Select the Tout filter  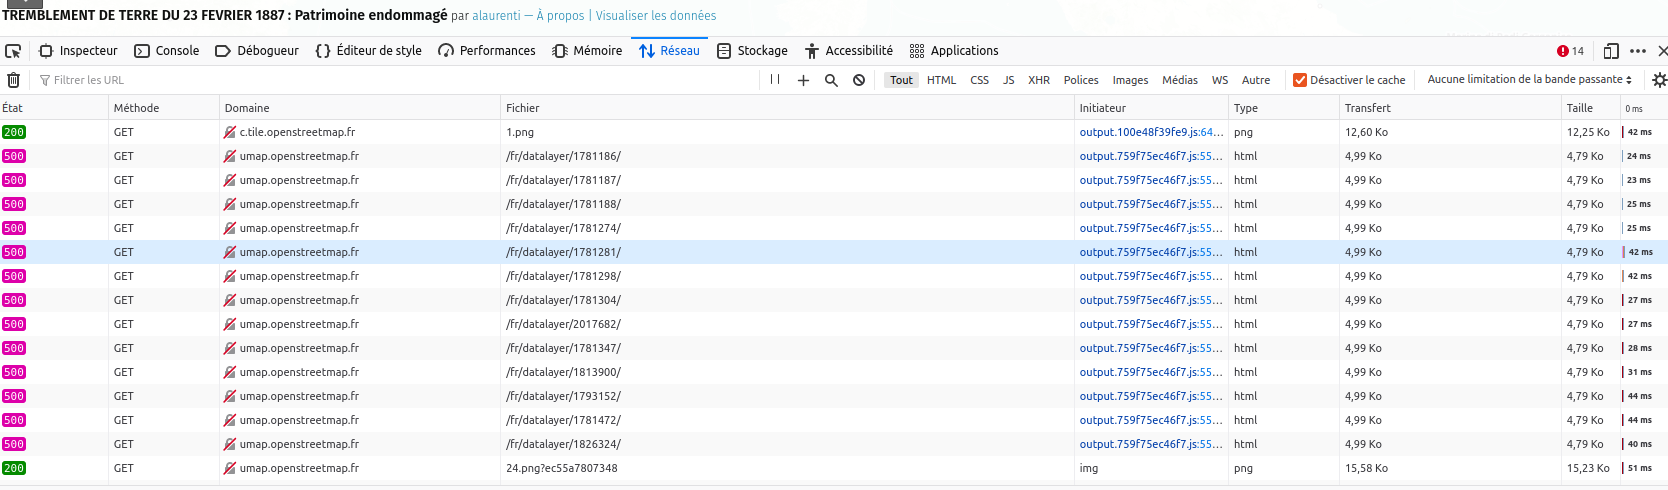tap(901, 80)
